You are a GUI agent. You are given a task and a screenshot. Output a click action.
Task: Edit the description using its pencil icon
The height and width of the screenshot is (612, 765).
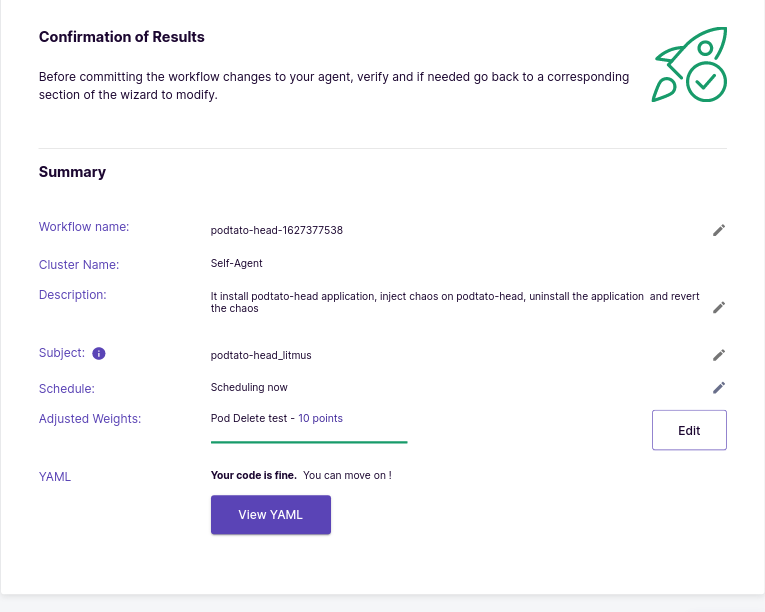[719, 307]
